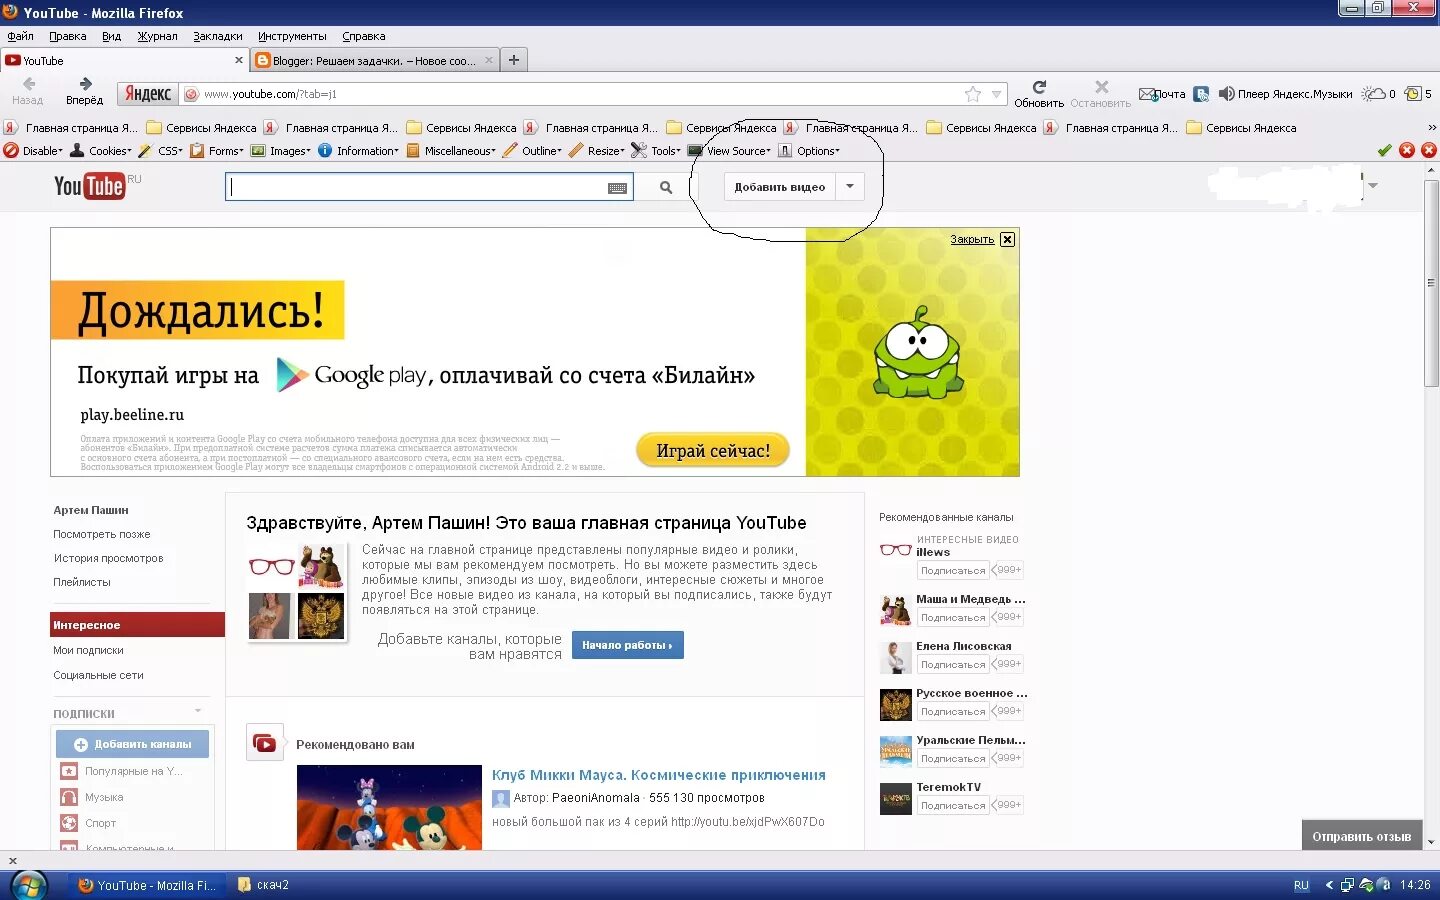Screen dimensions: 1440x900
Task: Subscribe to Елена Лисовская channel
Action: pyautogui.click(x=953, y=665)
